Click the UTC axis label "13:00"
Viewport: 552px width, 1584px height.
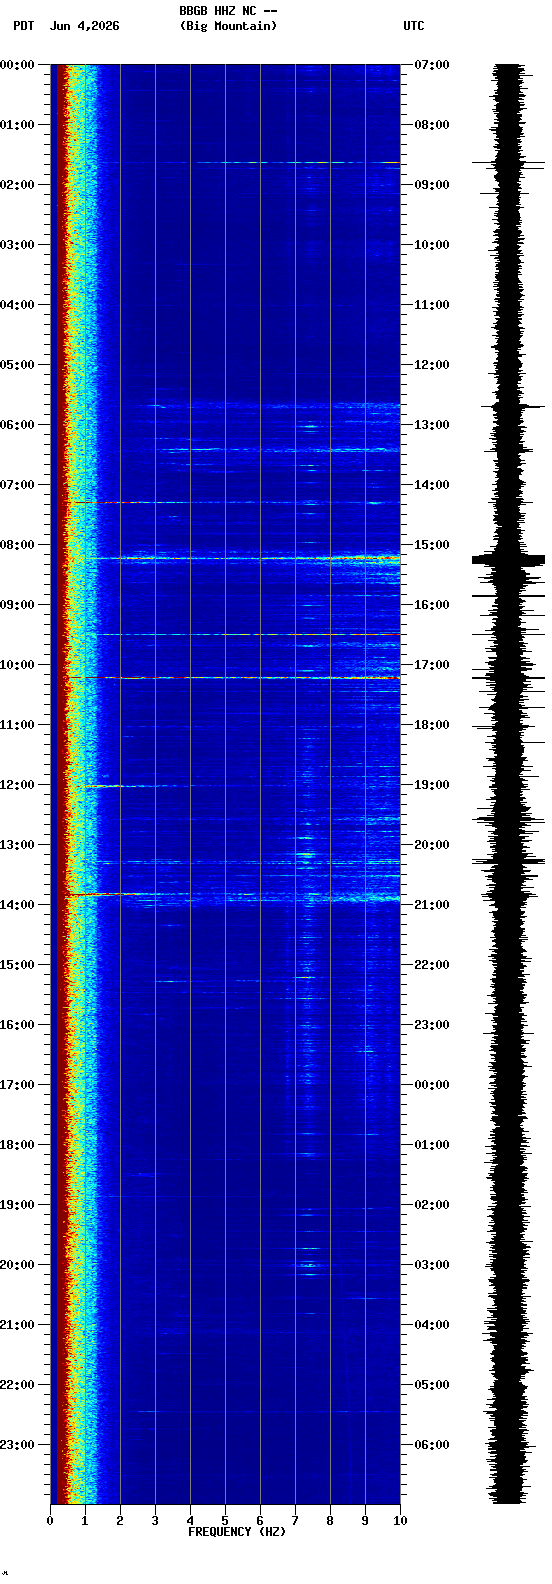pos(431,425)
